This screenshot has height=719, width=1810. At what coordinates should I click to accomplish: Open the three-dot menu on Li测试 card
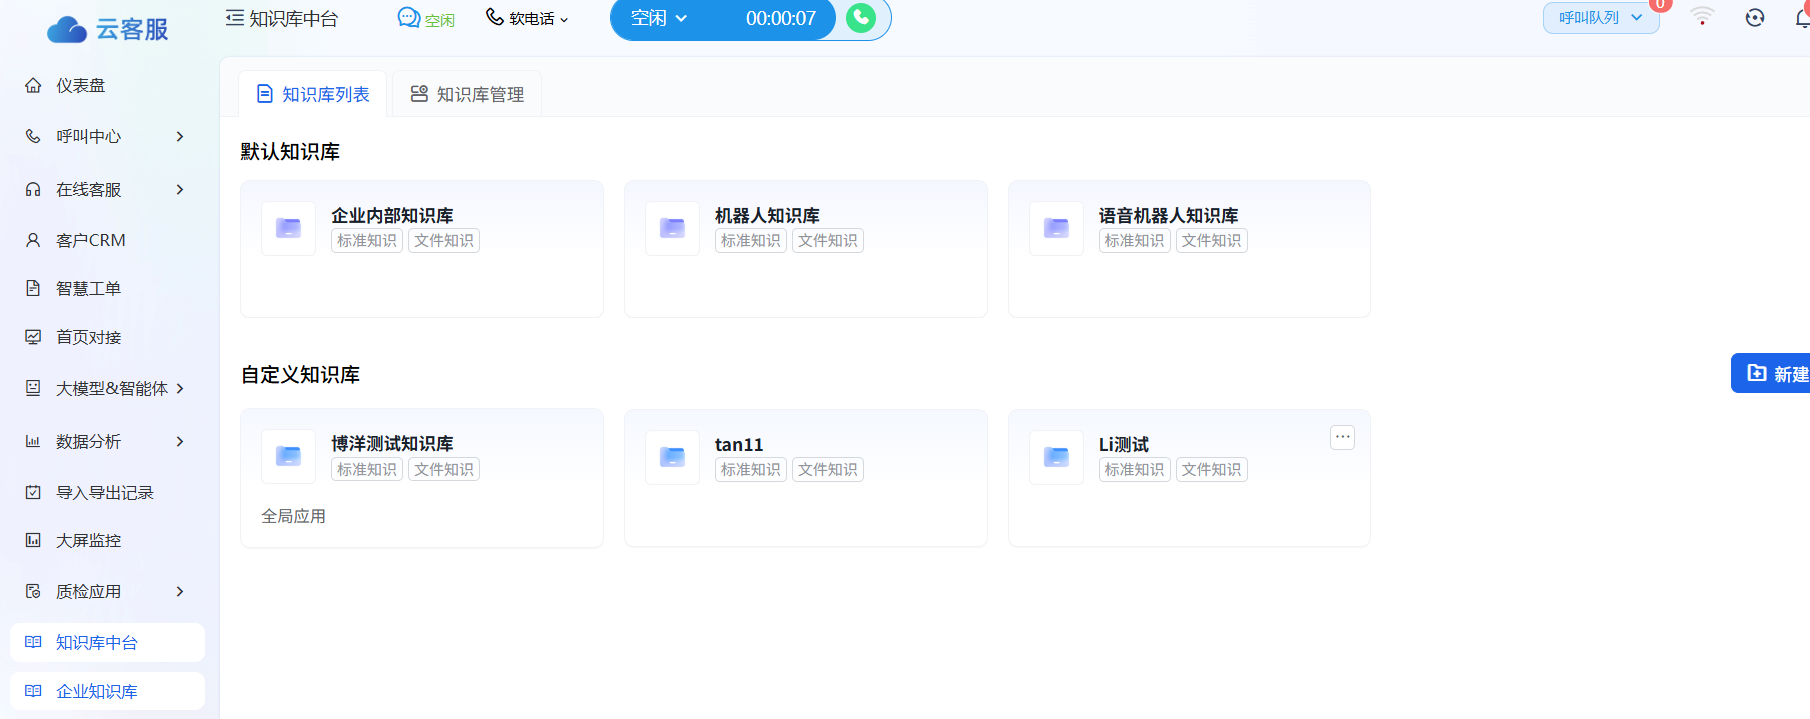pyautogui.click(x=1342, y=437)
